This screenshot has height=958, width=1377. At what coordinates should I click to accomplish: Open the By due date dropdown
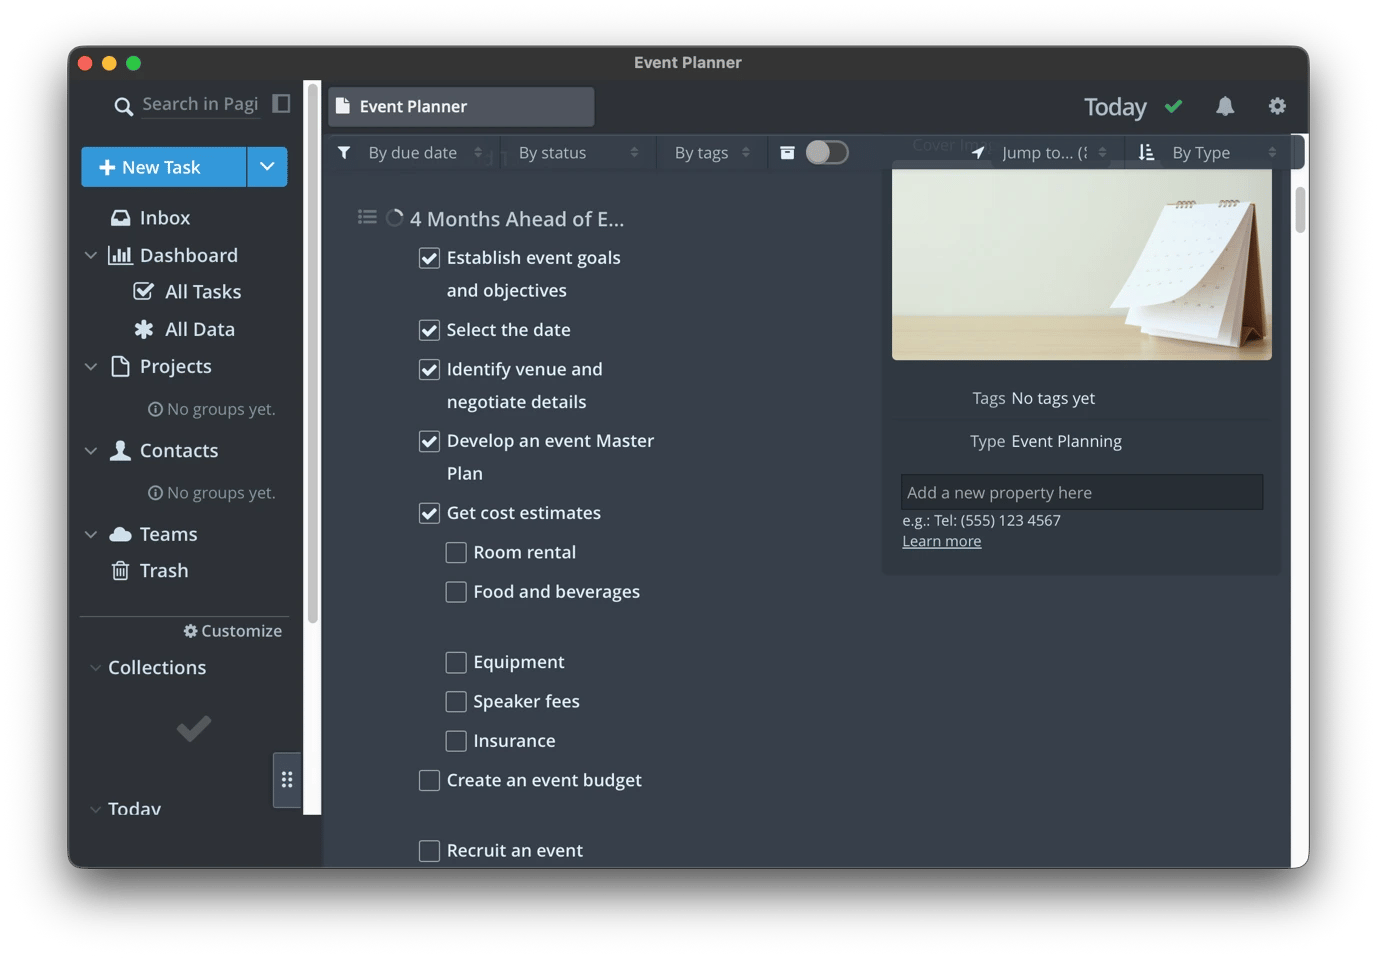point(425,153)
